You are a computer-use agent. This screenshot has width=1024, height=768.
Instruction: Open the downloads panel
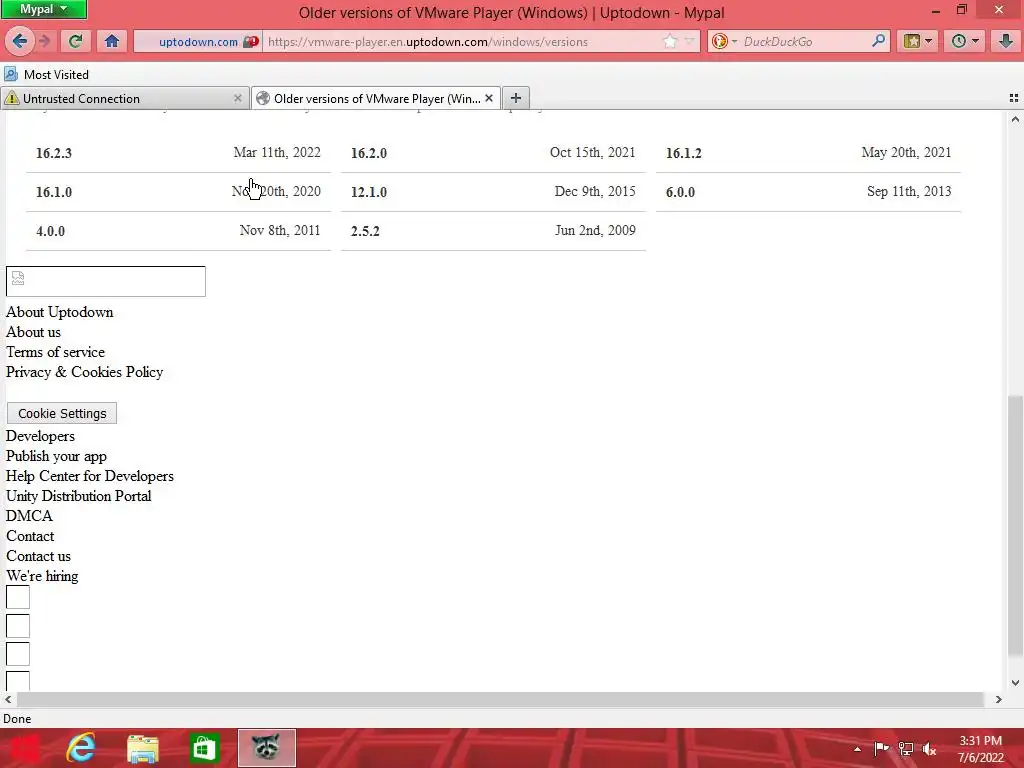(x=1006, y=41)
